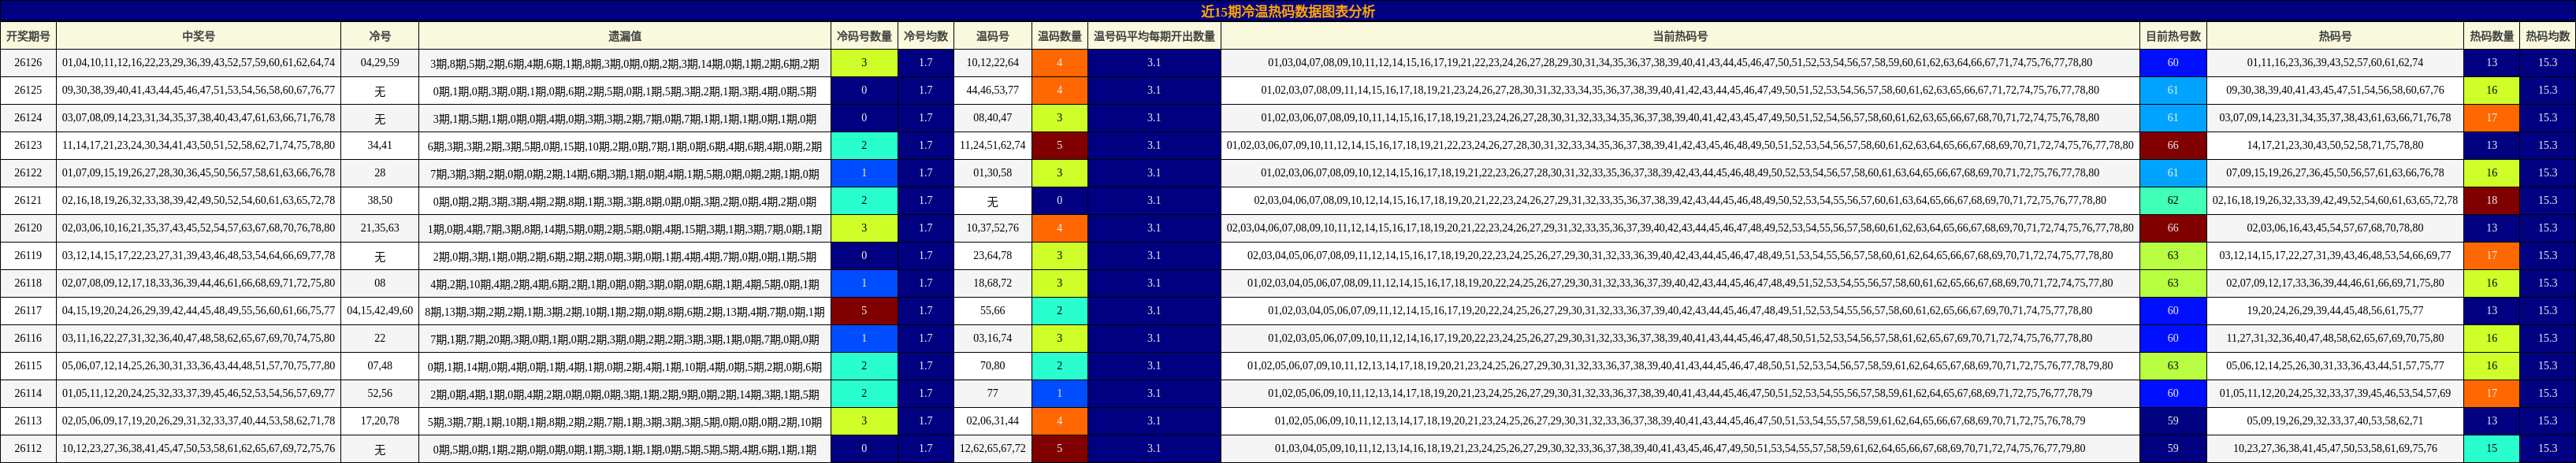Click the 热码数量 column header

(x=2491, y=36)
